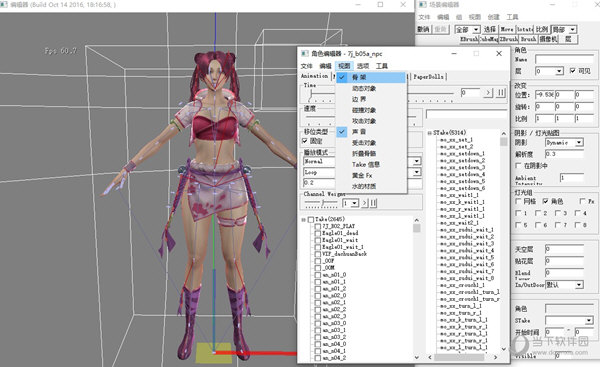Open 文件 menu in 角色编辑器
This screenshot has height=367, width=600.
[x=307, y=66]
